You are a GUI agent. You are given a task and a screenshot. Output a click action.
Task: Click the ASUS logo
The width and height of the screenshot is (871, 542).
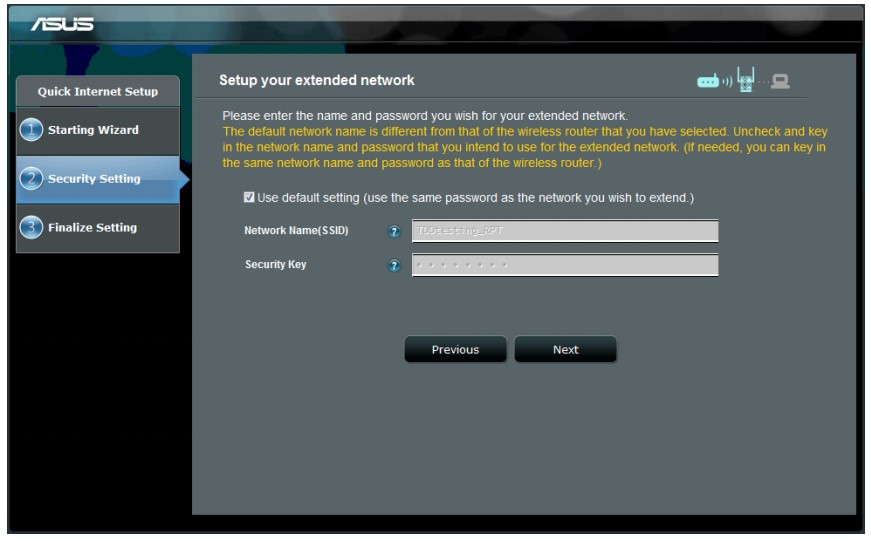(x=62, y=24)
